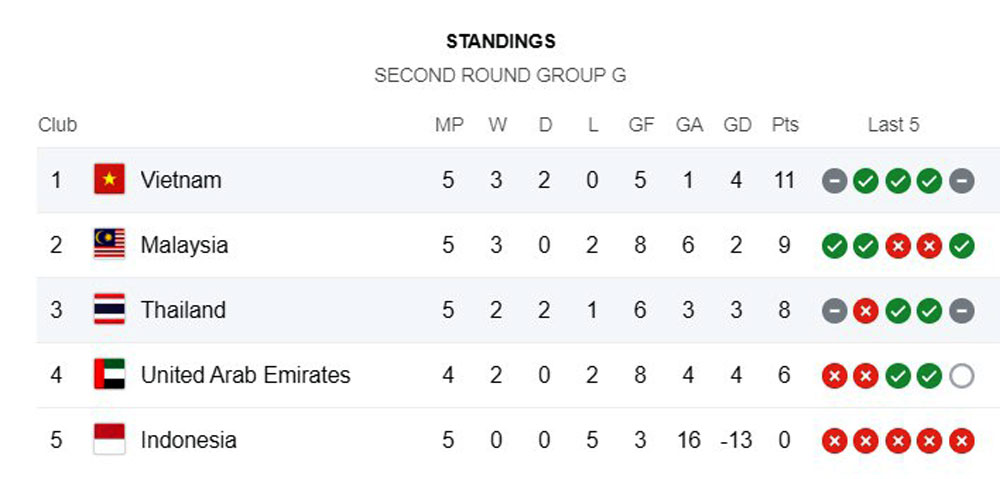
Task: Open the Malaysia team link
Action: (x=184, y=246)
